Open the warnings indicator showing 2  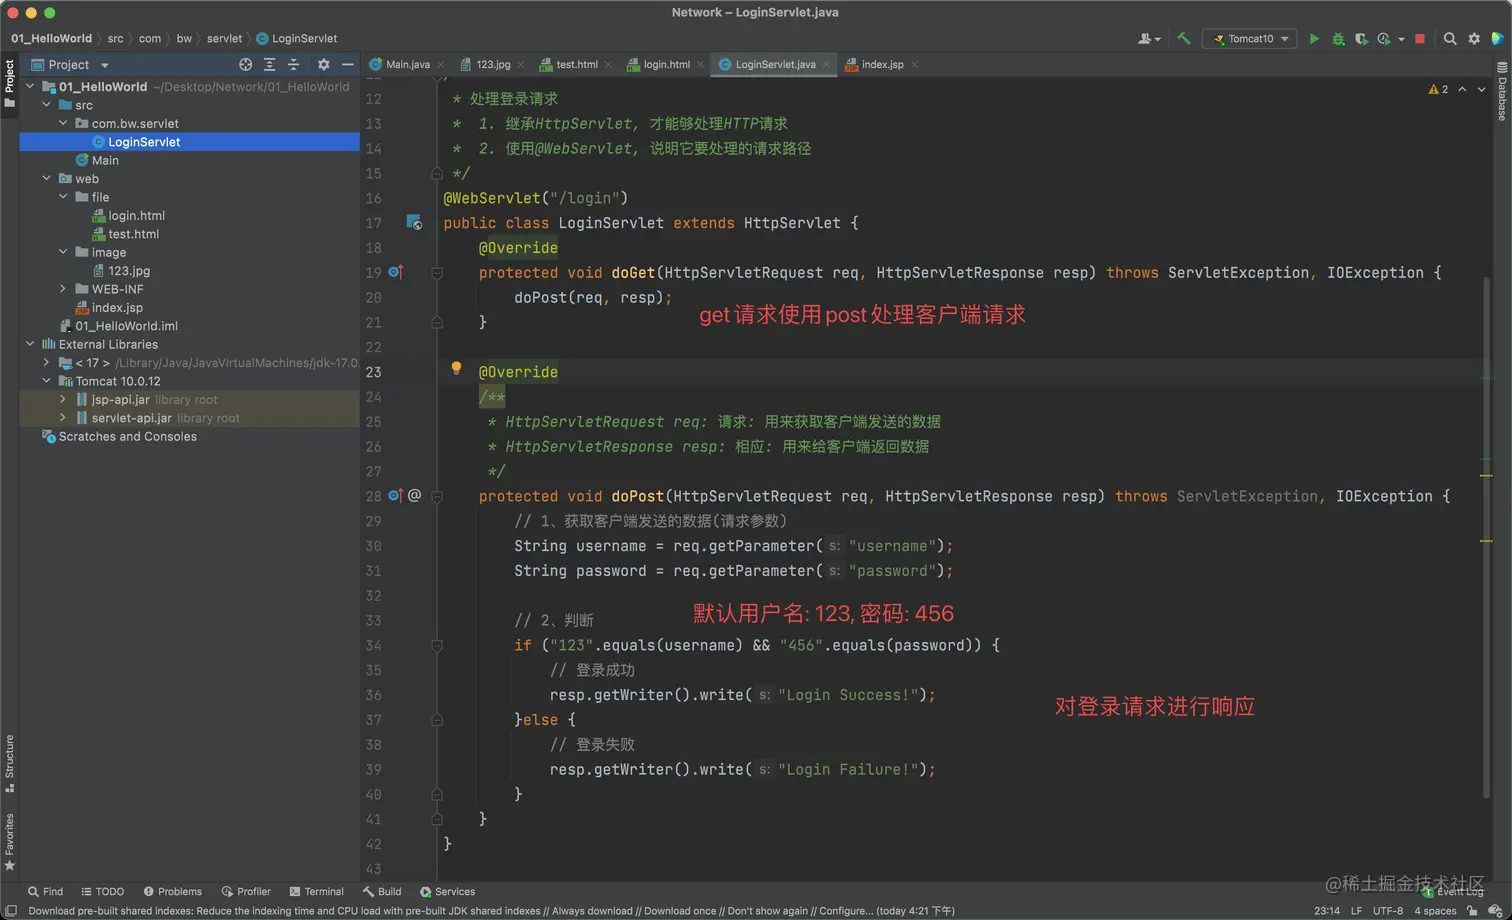pos(1438,90)
